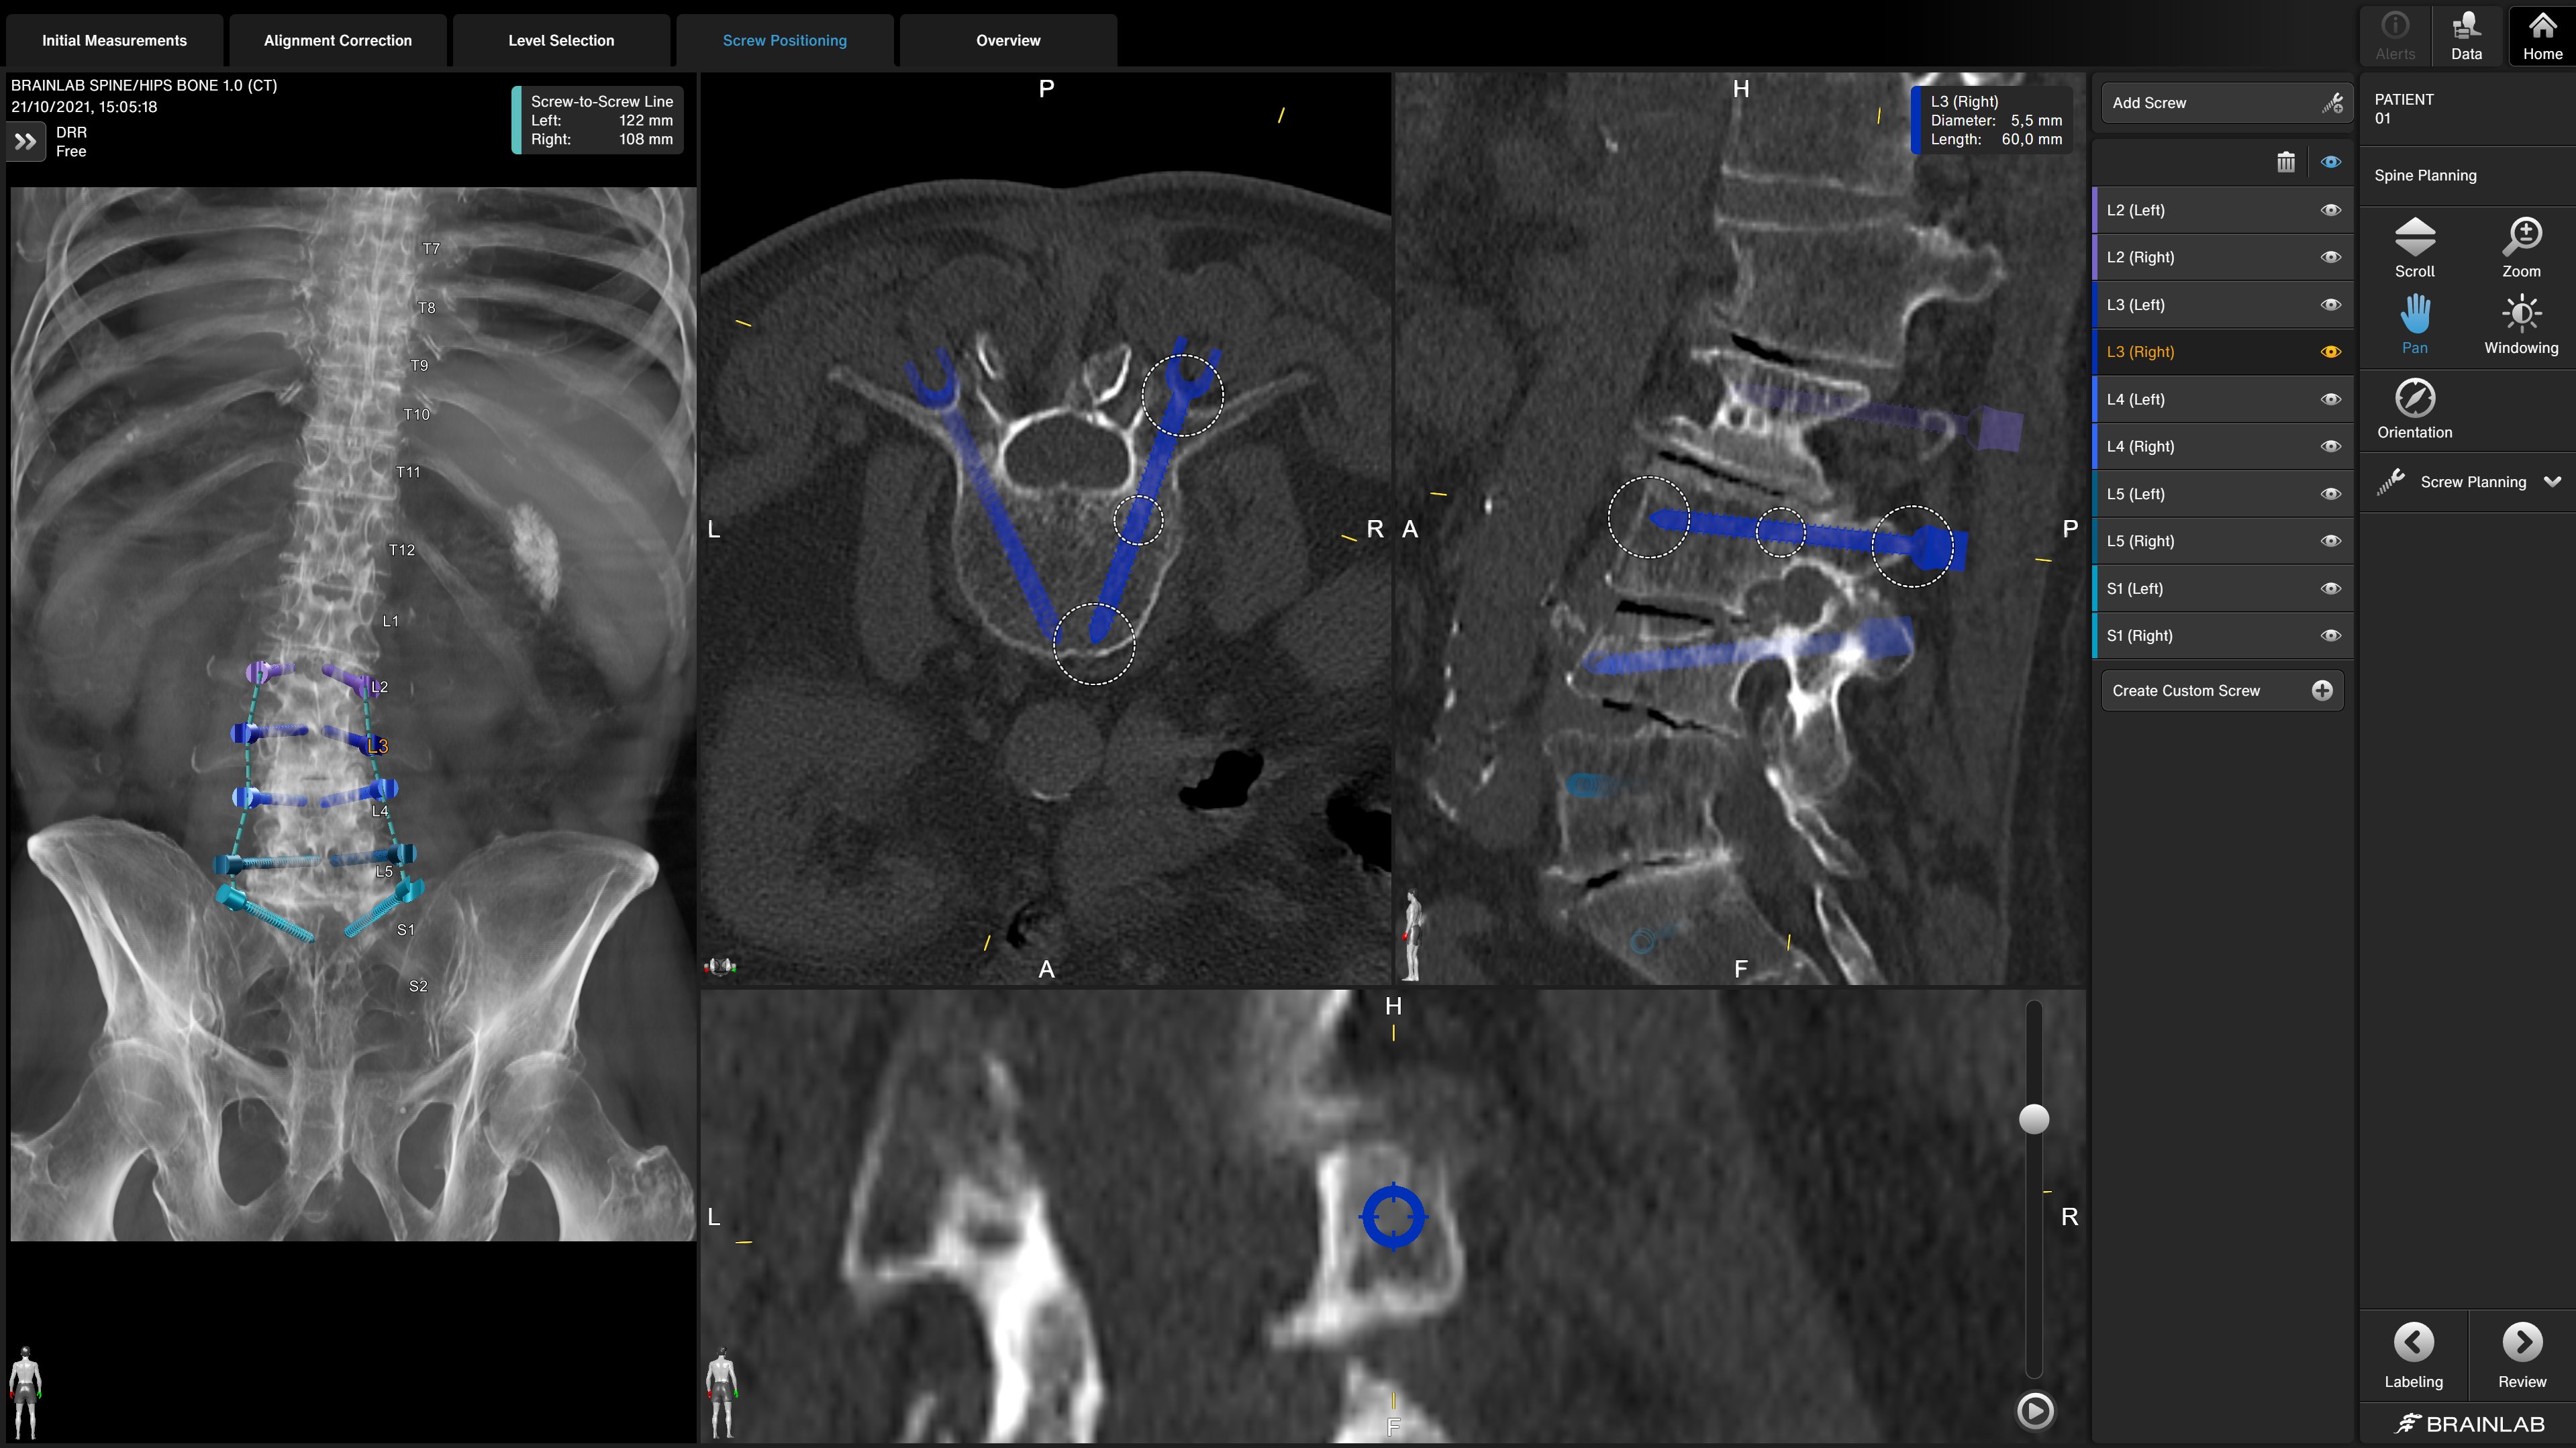This screenshot has height=1448, width=2576.
Task: Open the Data panel
Action: 2465,36
